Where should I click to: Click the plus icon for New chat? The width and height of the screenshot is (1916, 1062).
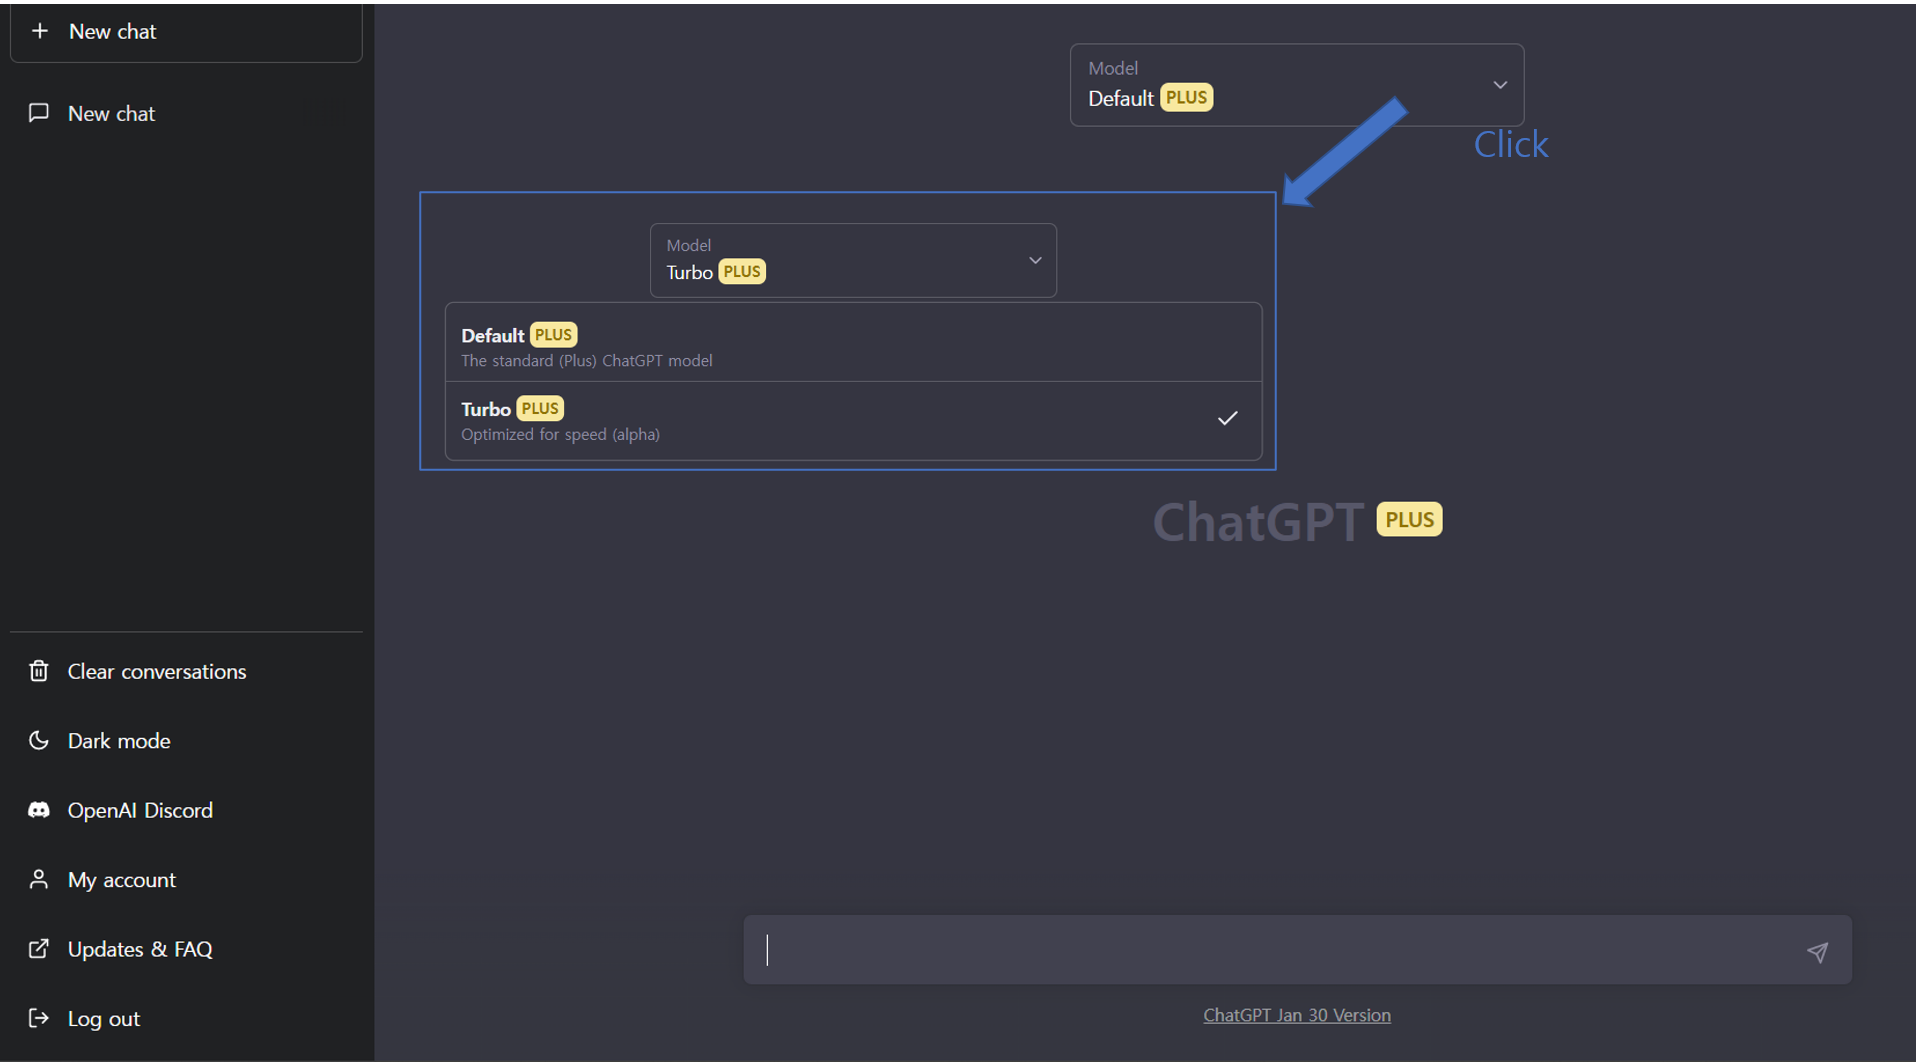(x=40, y=31)
